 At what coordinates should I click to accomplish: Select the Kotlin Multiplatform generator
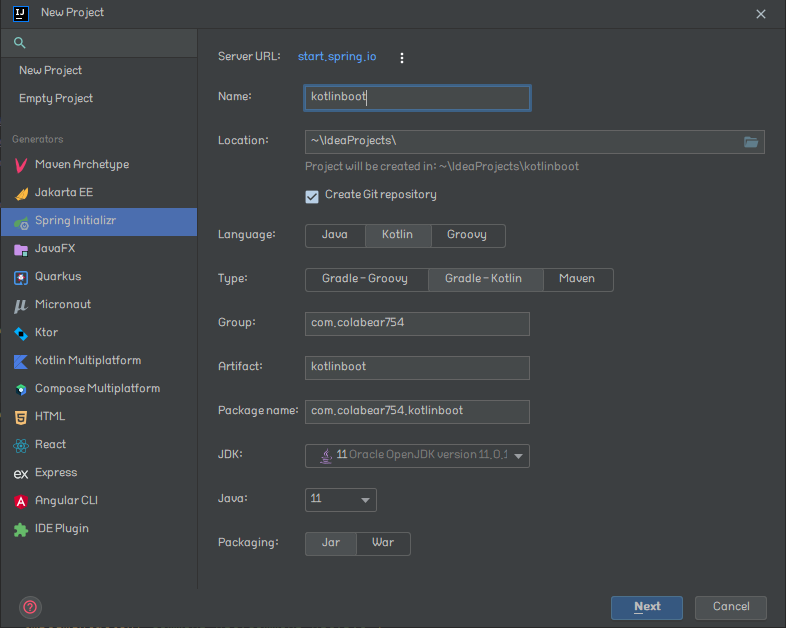[99, 361]
